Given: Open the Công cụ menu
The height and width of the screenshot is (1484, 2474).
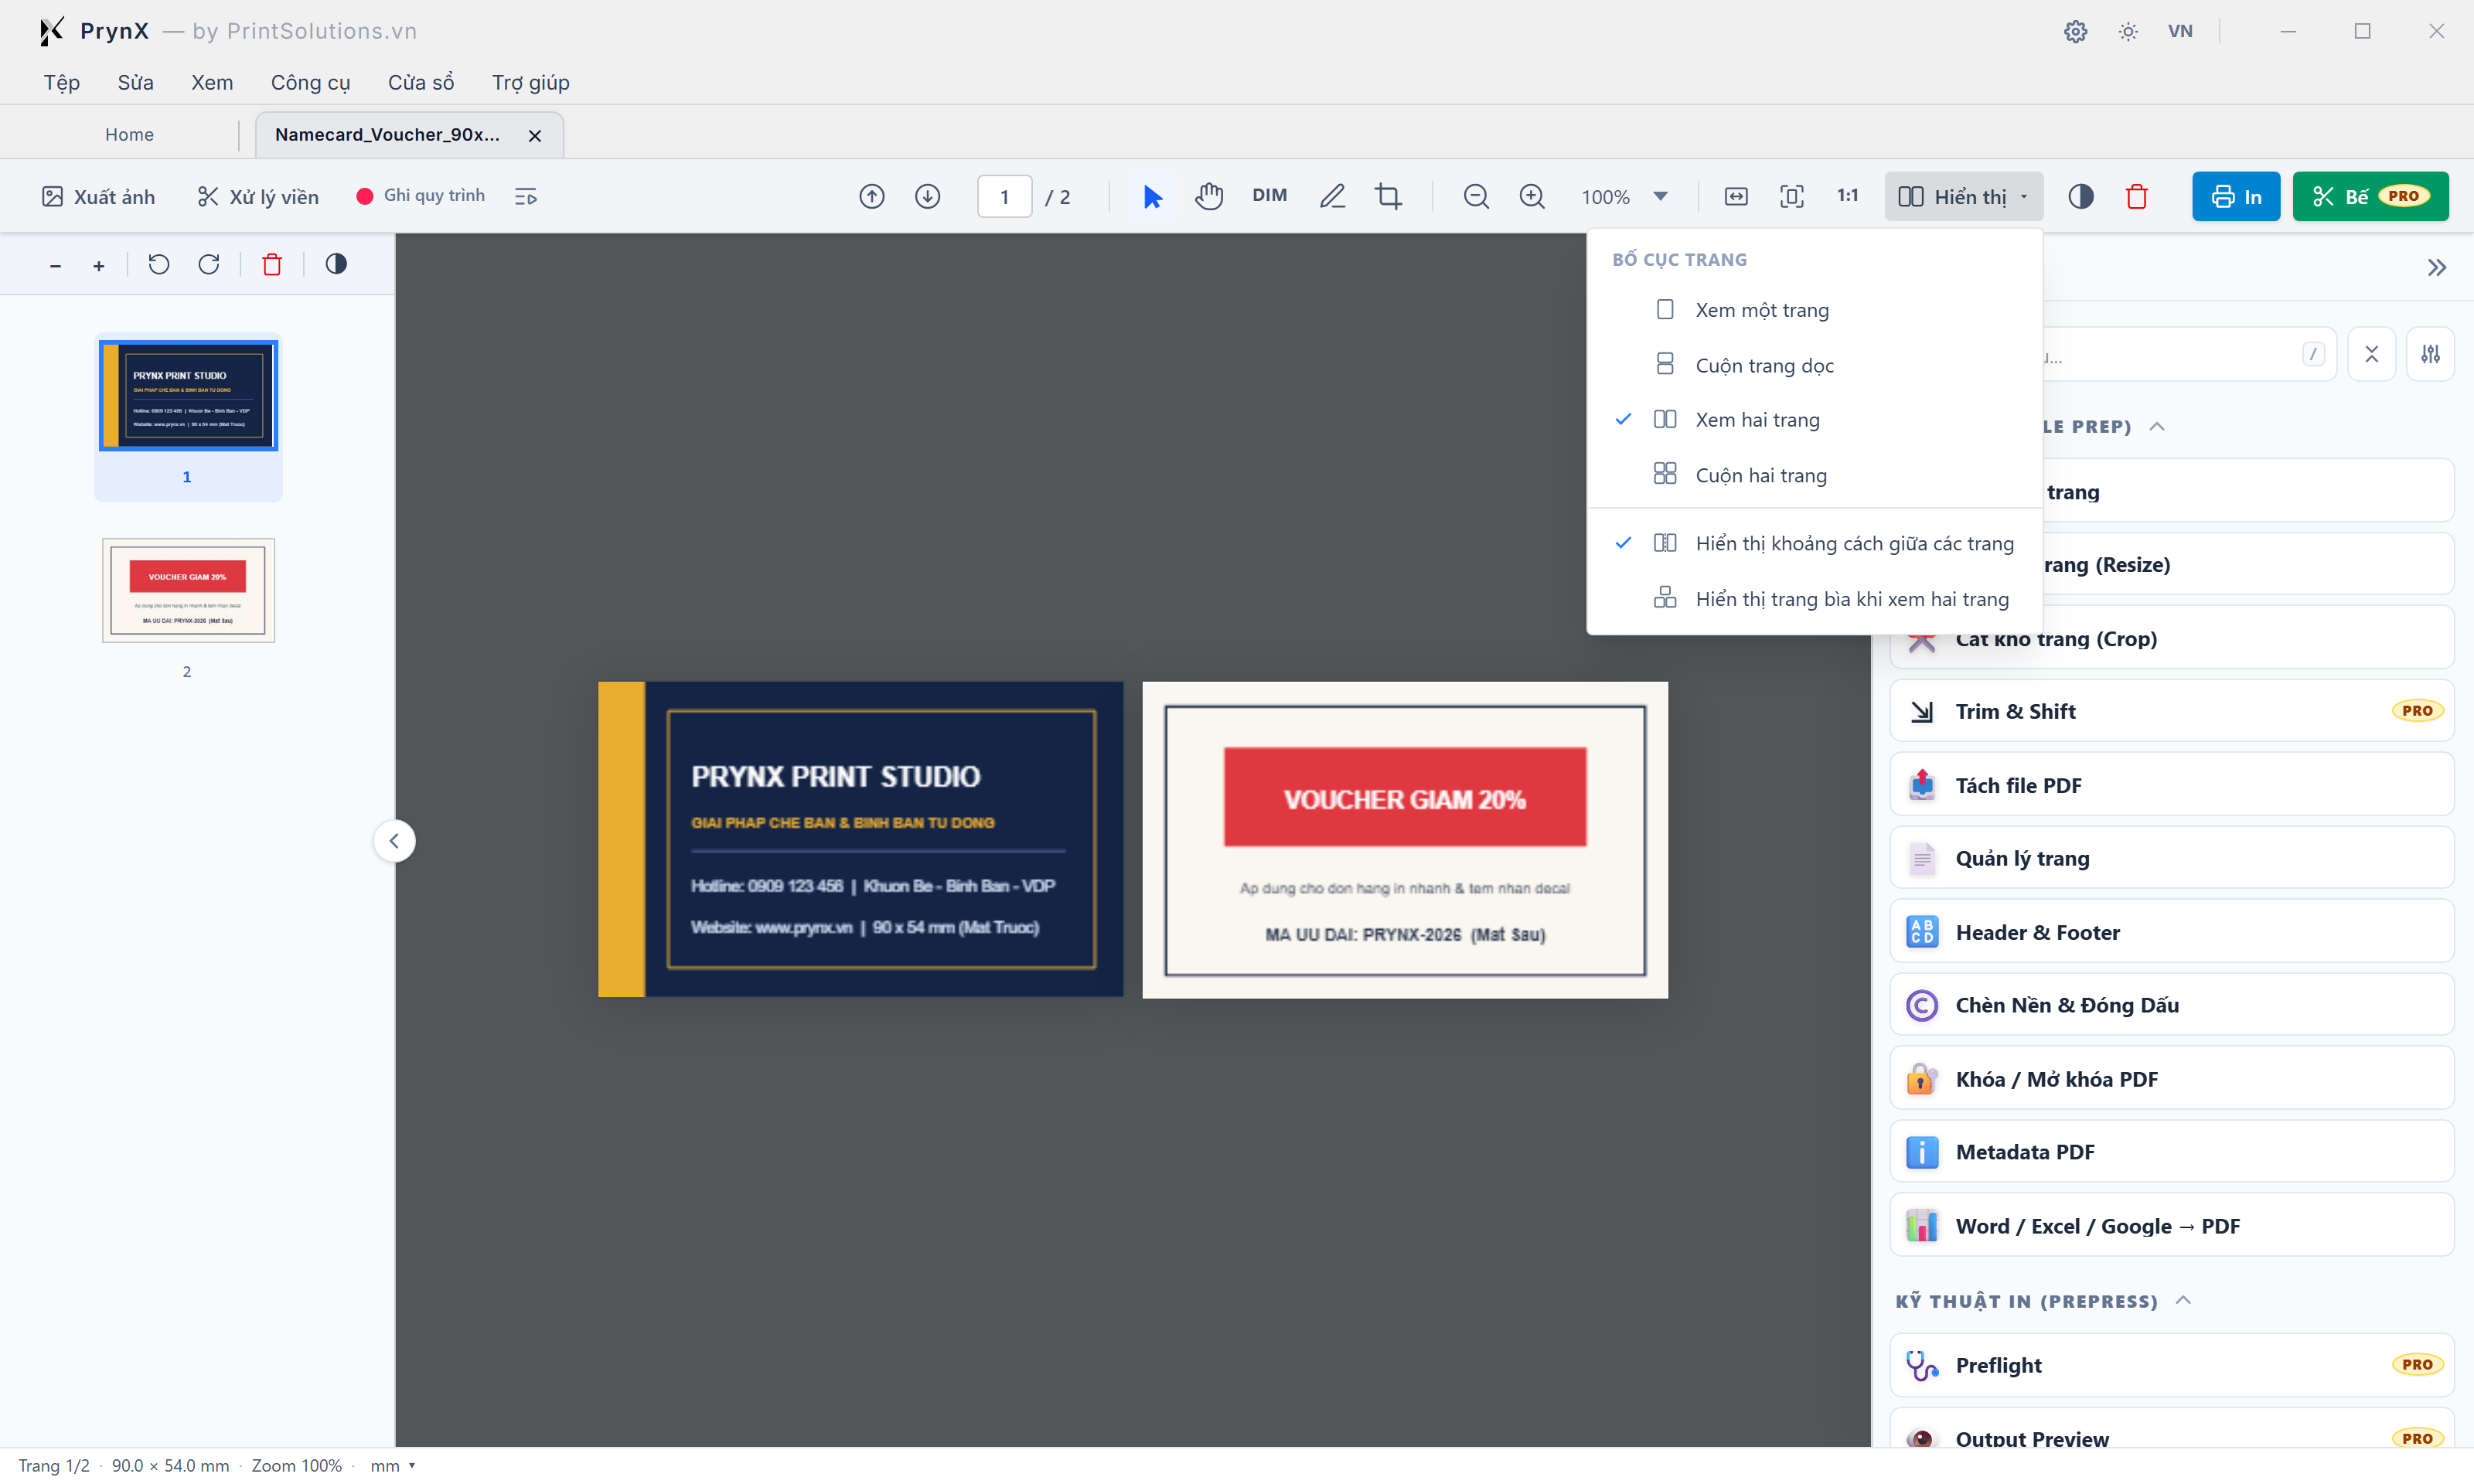Looking at the screenshot, I should [310, 82].
